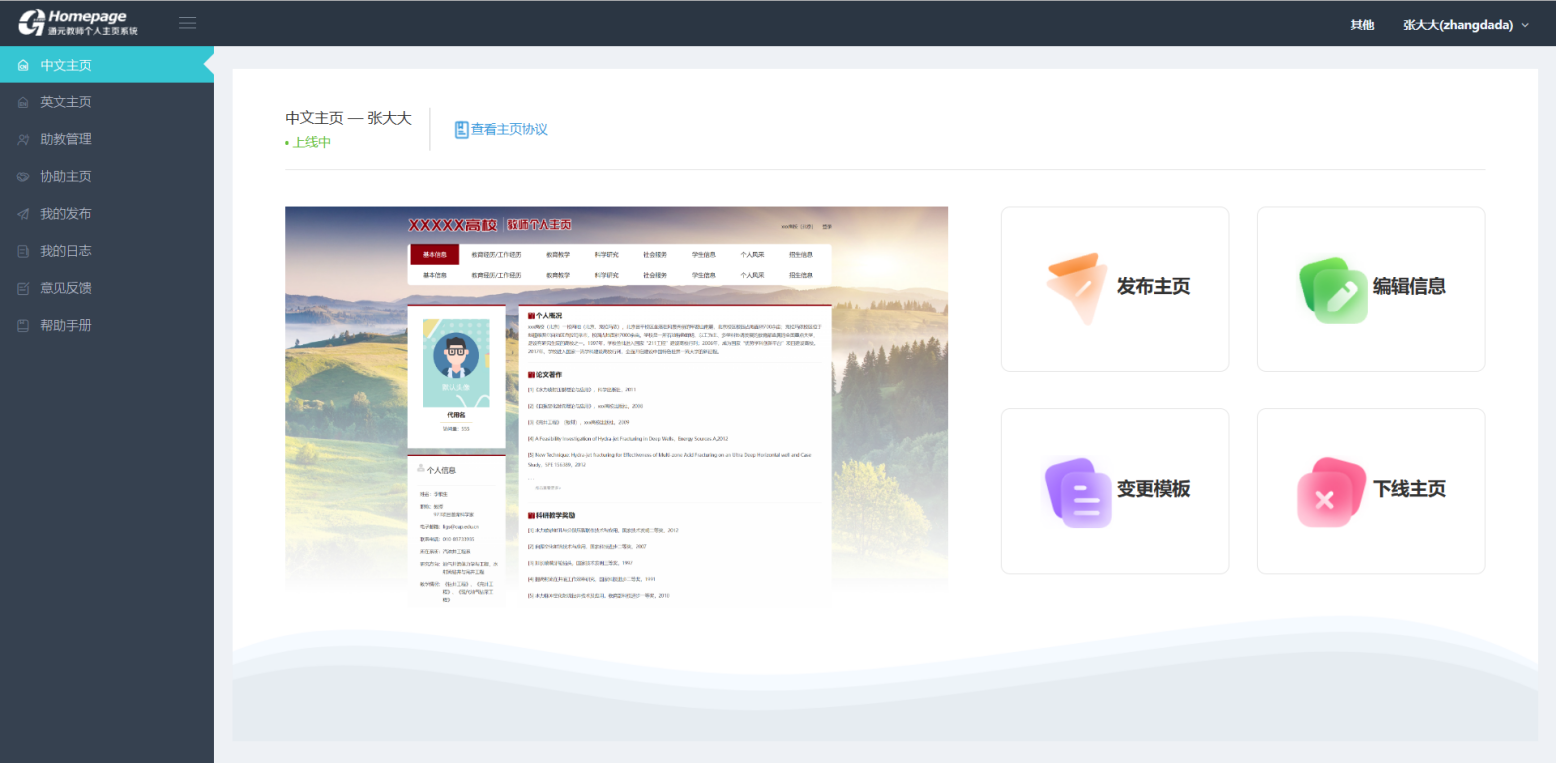Select 英文主页 in the sidebar

[66, 102]
